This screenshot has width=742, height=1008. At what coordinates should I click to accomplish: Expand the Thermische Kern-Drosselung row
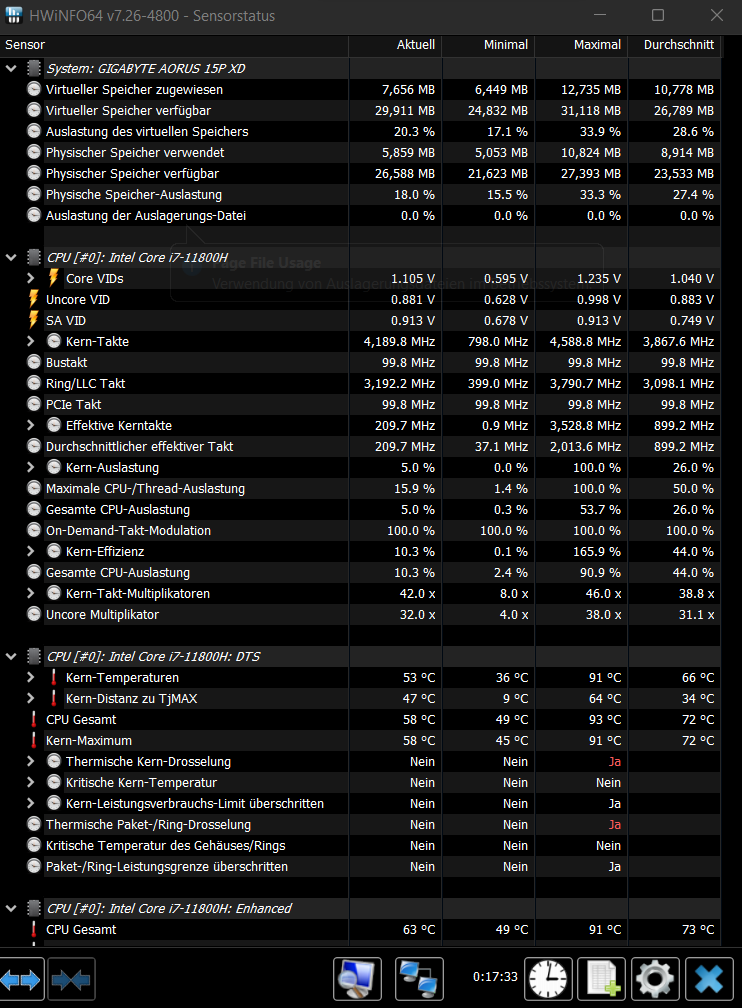(31, 761)
